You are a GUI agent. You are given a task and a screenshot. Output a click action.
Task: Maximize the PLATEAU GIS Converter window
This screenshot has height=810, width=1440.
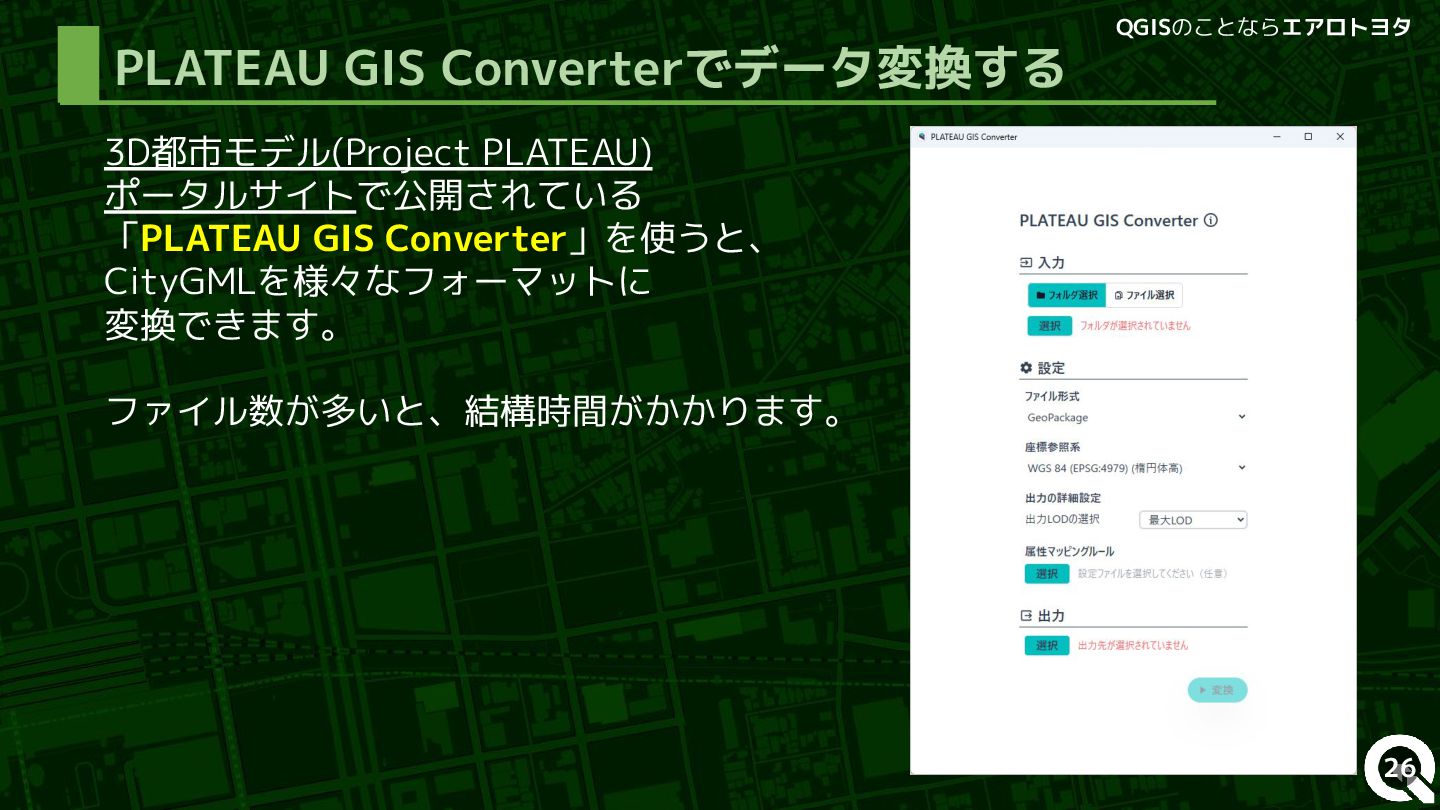click(1308, 137)
